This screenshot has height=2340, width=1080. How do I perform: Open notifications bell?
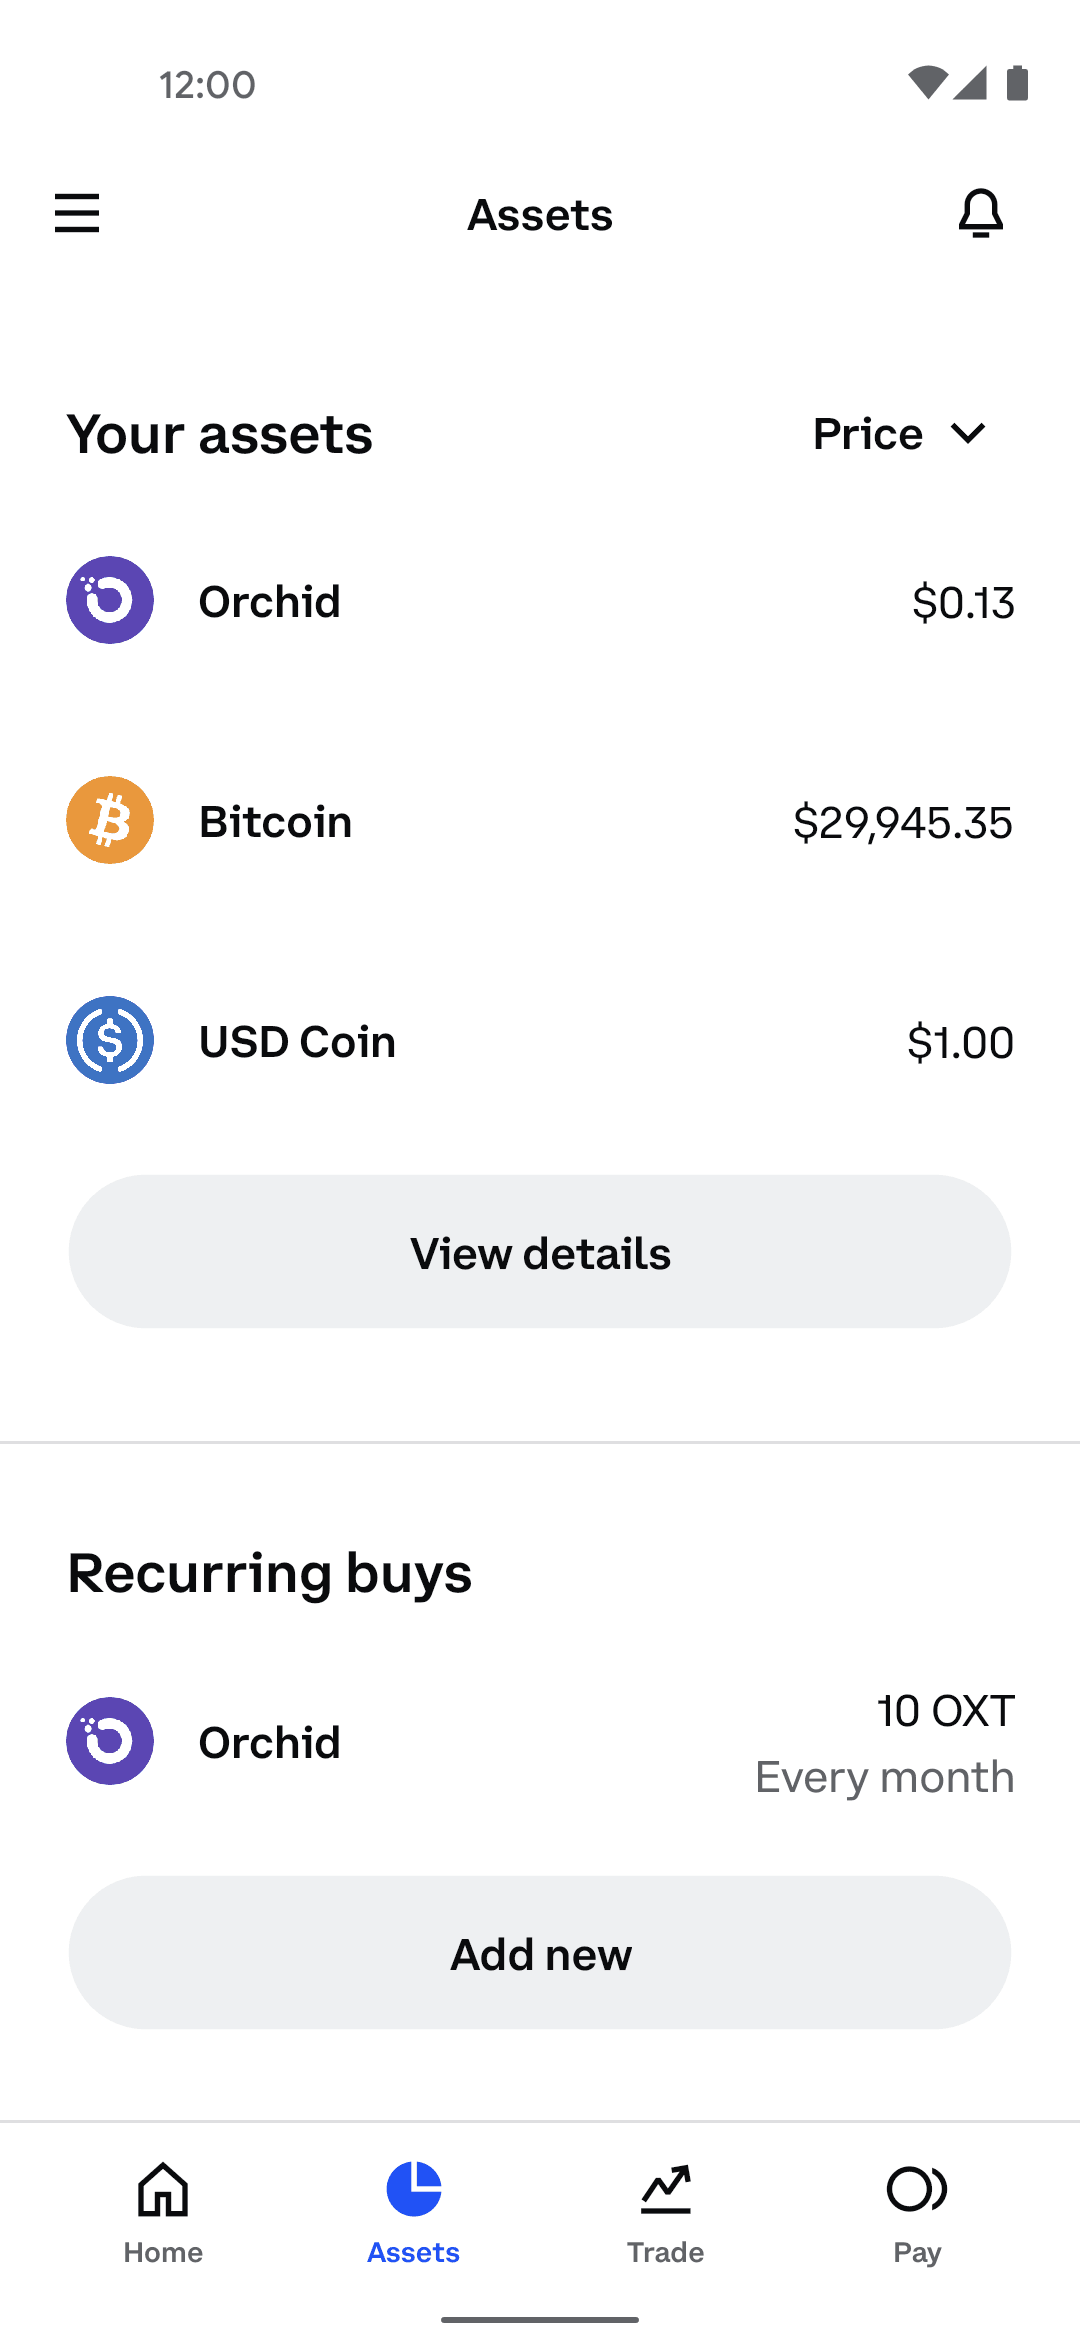click(x=980, y=213)
